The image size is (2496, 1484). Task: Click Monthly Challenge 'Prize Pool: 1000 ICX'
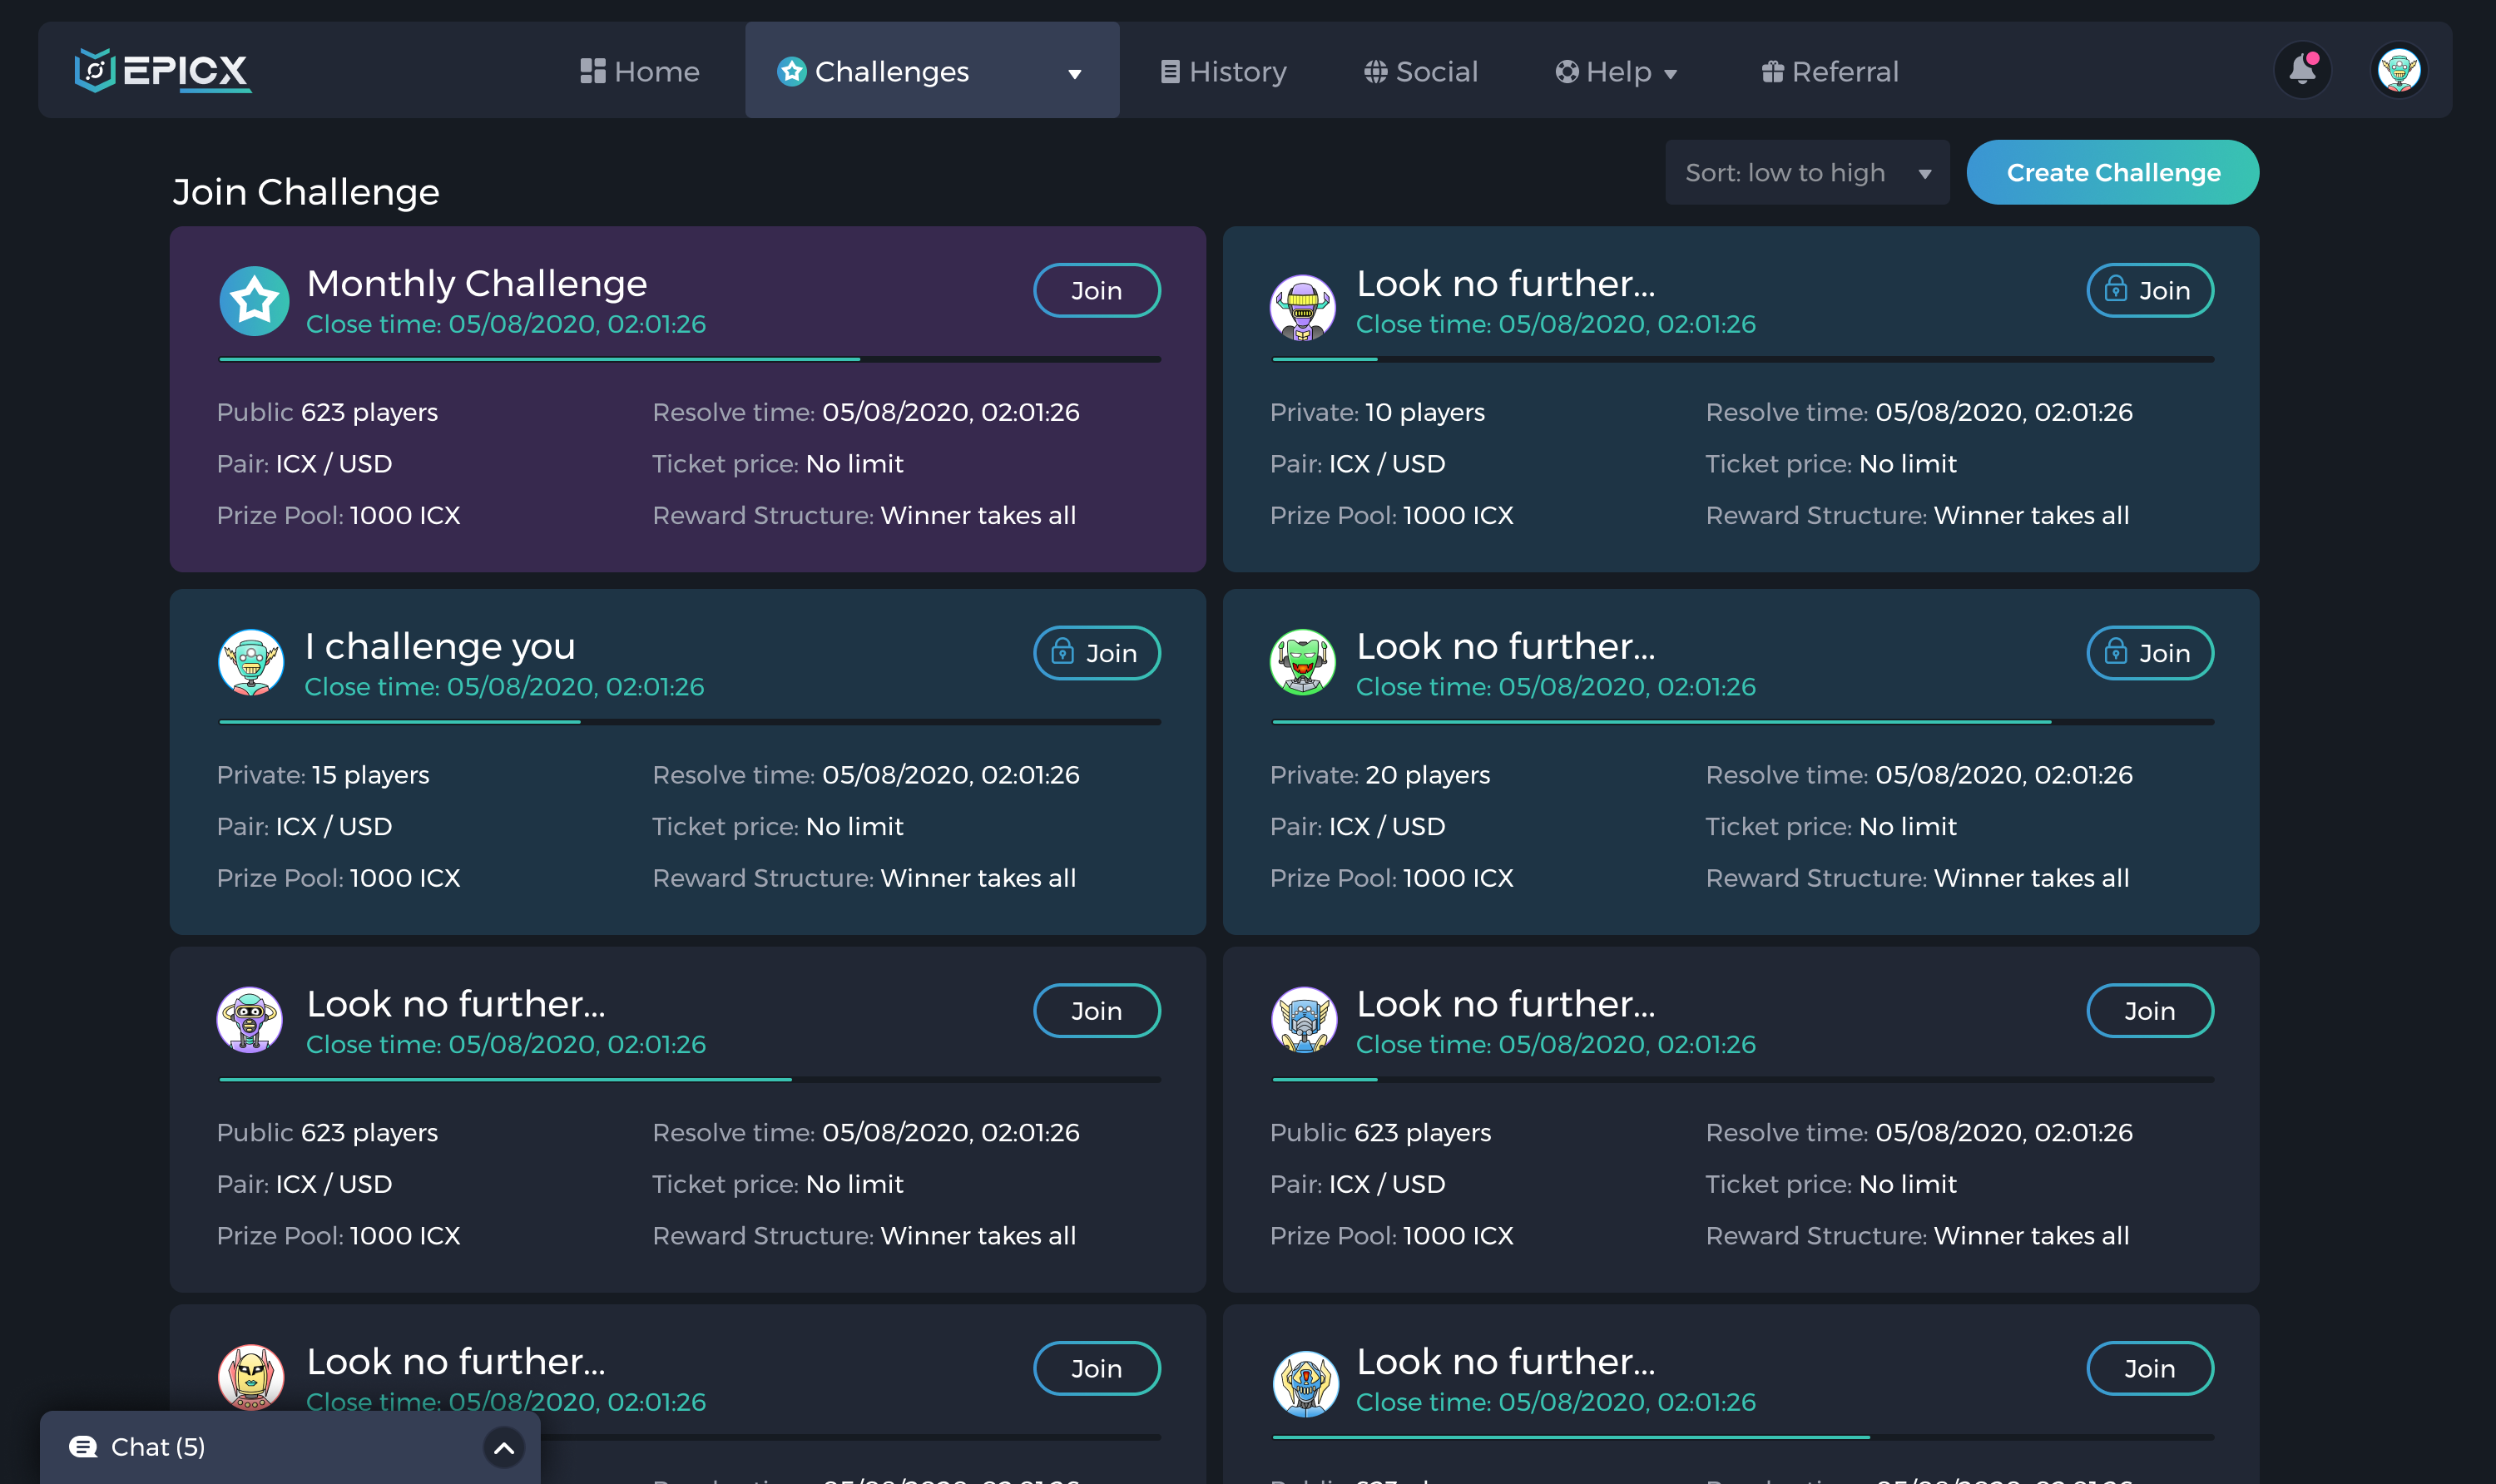(x=338, y=515)
